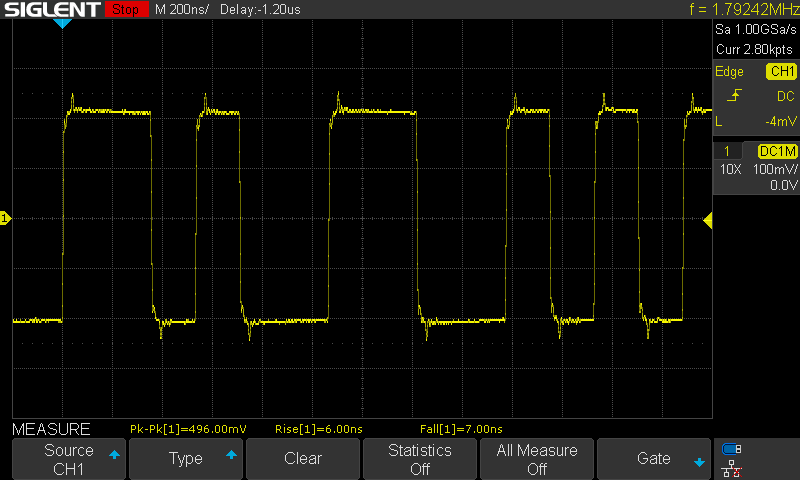Toggle All Measure on
This screenshot has height=480, width=800.
[537, 459]
